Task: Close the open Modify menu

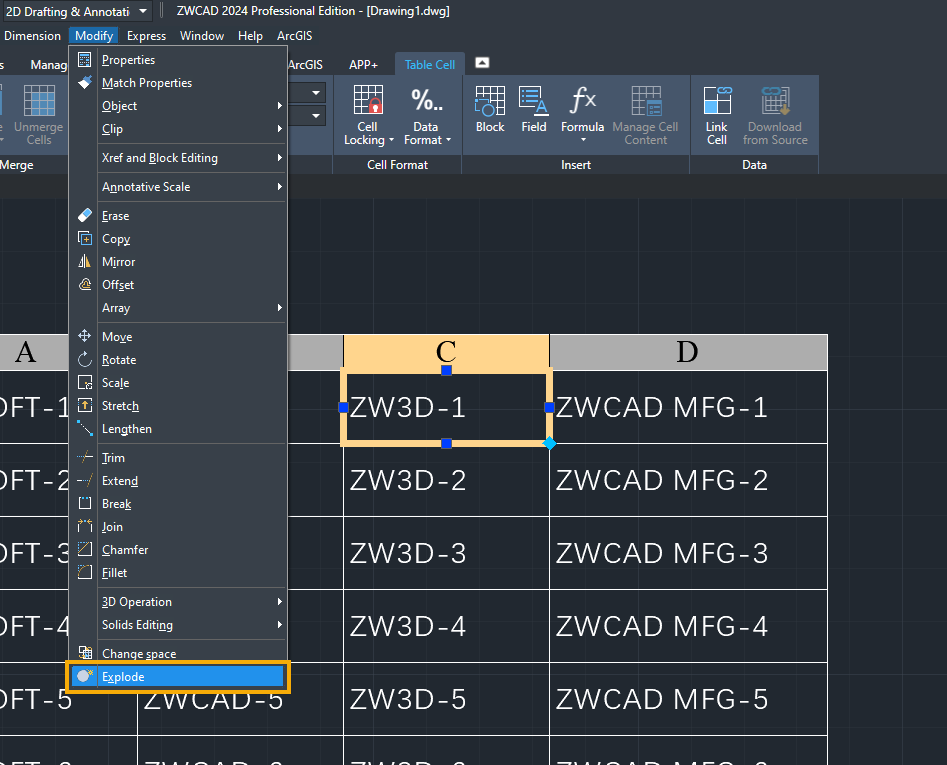Action: 94,36
